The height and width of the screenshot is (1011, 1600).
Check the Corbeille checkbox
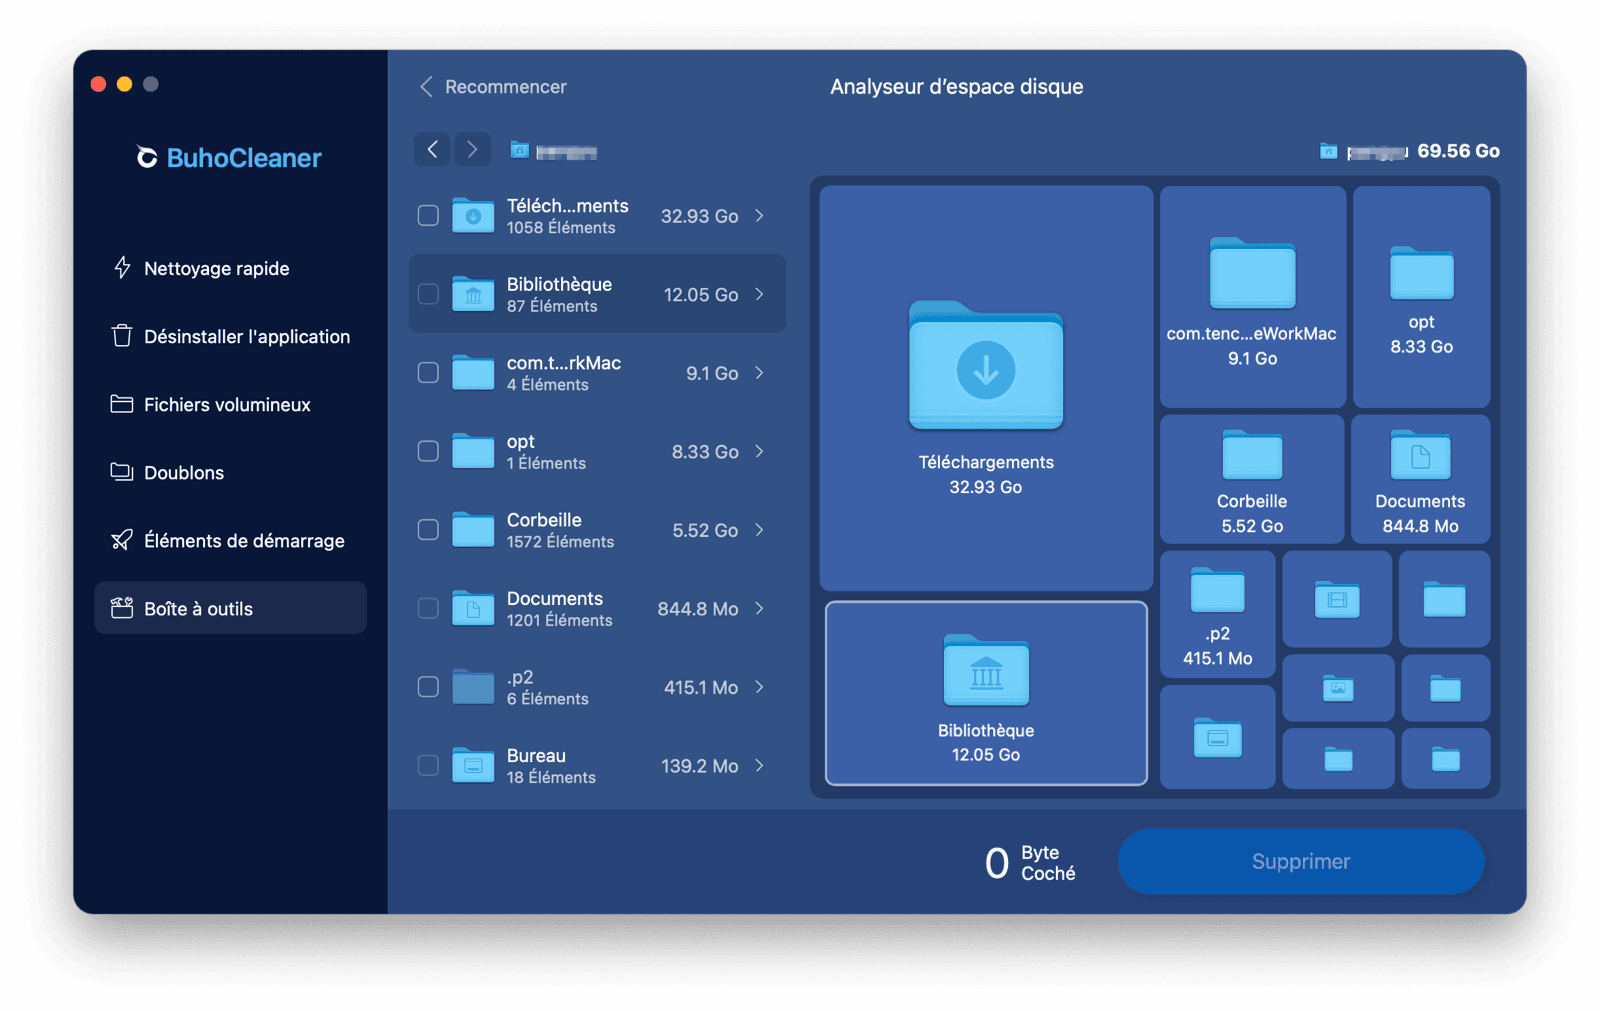(x=428, y=530)
